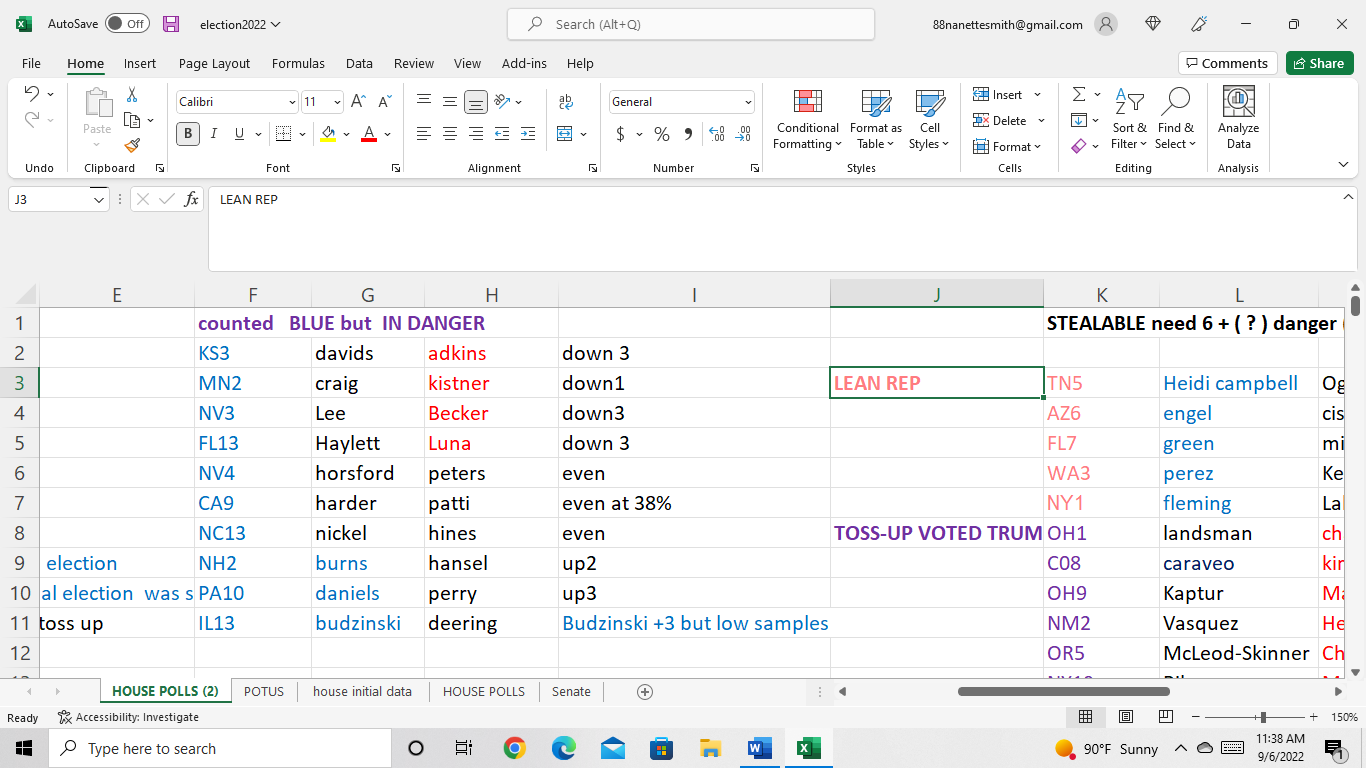Open the Comments button

(1227, 63)
